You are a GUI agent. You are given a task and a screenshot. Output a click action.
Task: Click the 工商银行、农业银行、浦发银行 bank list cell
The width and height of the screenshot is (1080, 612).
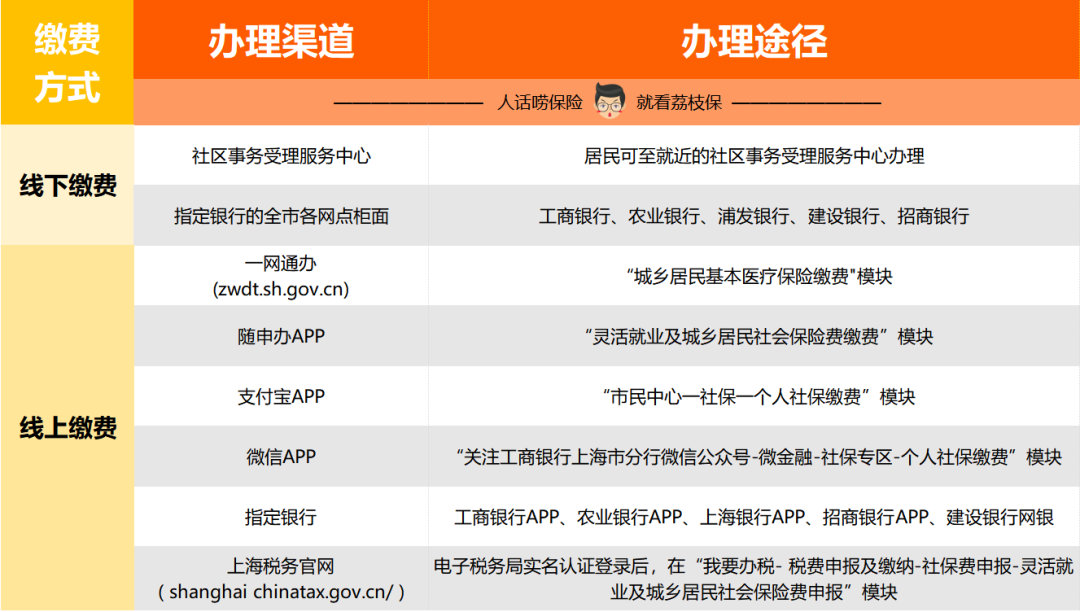[754, 215]
